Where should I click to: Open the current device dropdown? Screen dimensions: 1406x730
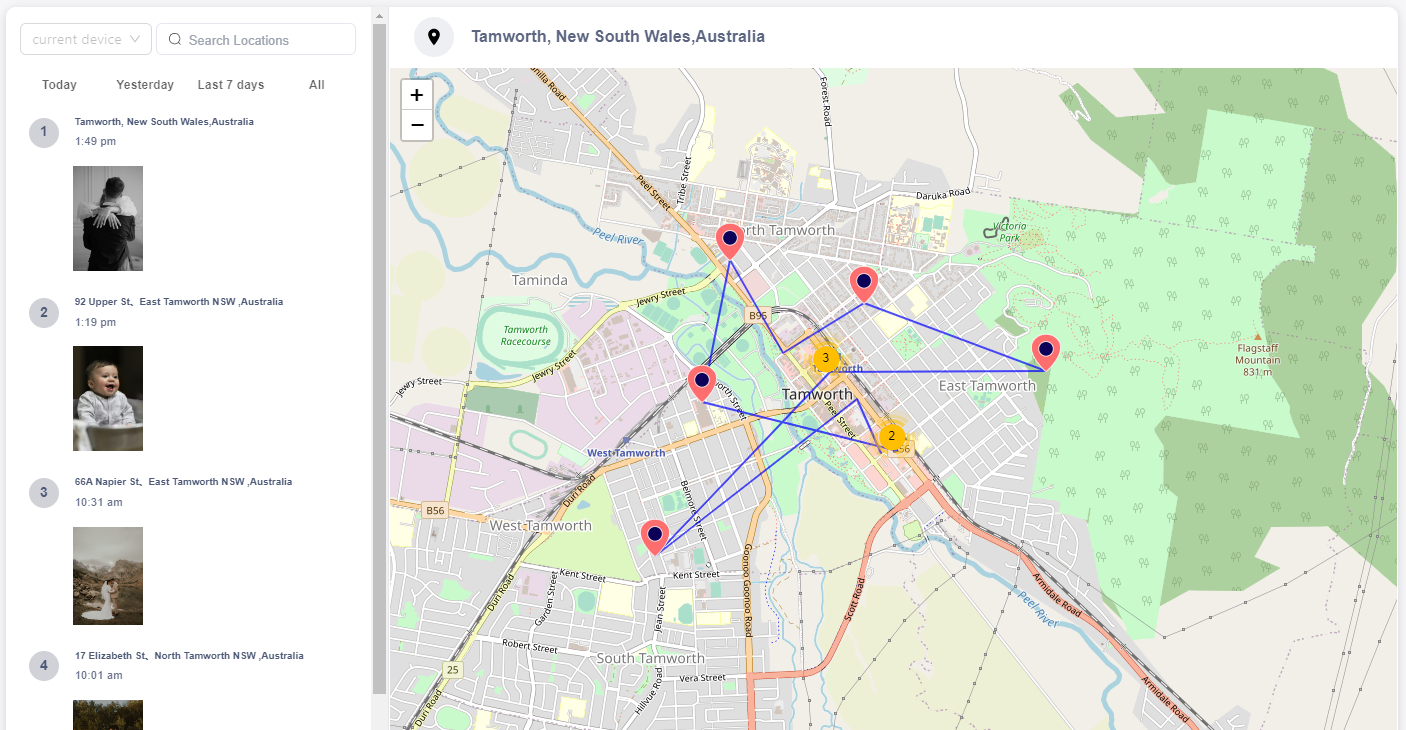[85, 39]
